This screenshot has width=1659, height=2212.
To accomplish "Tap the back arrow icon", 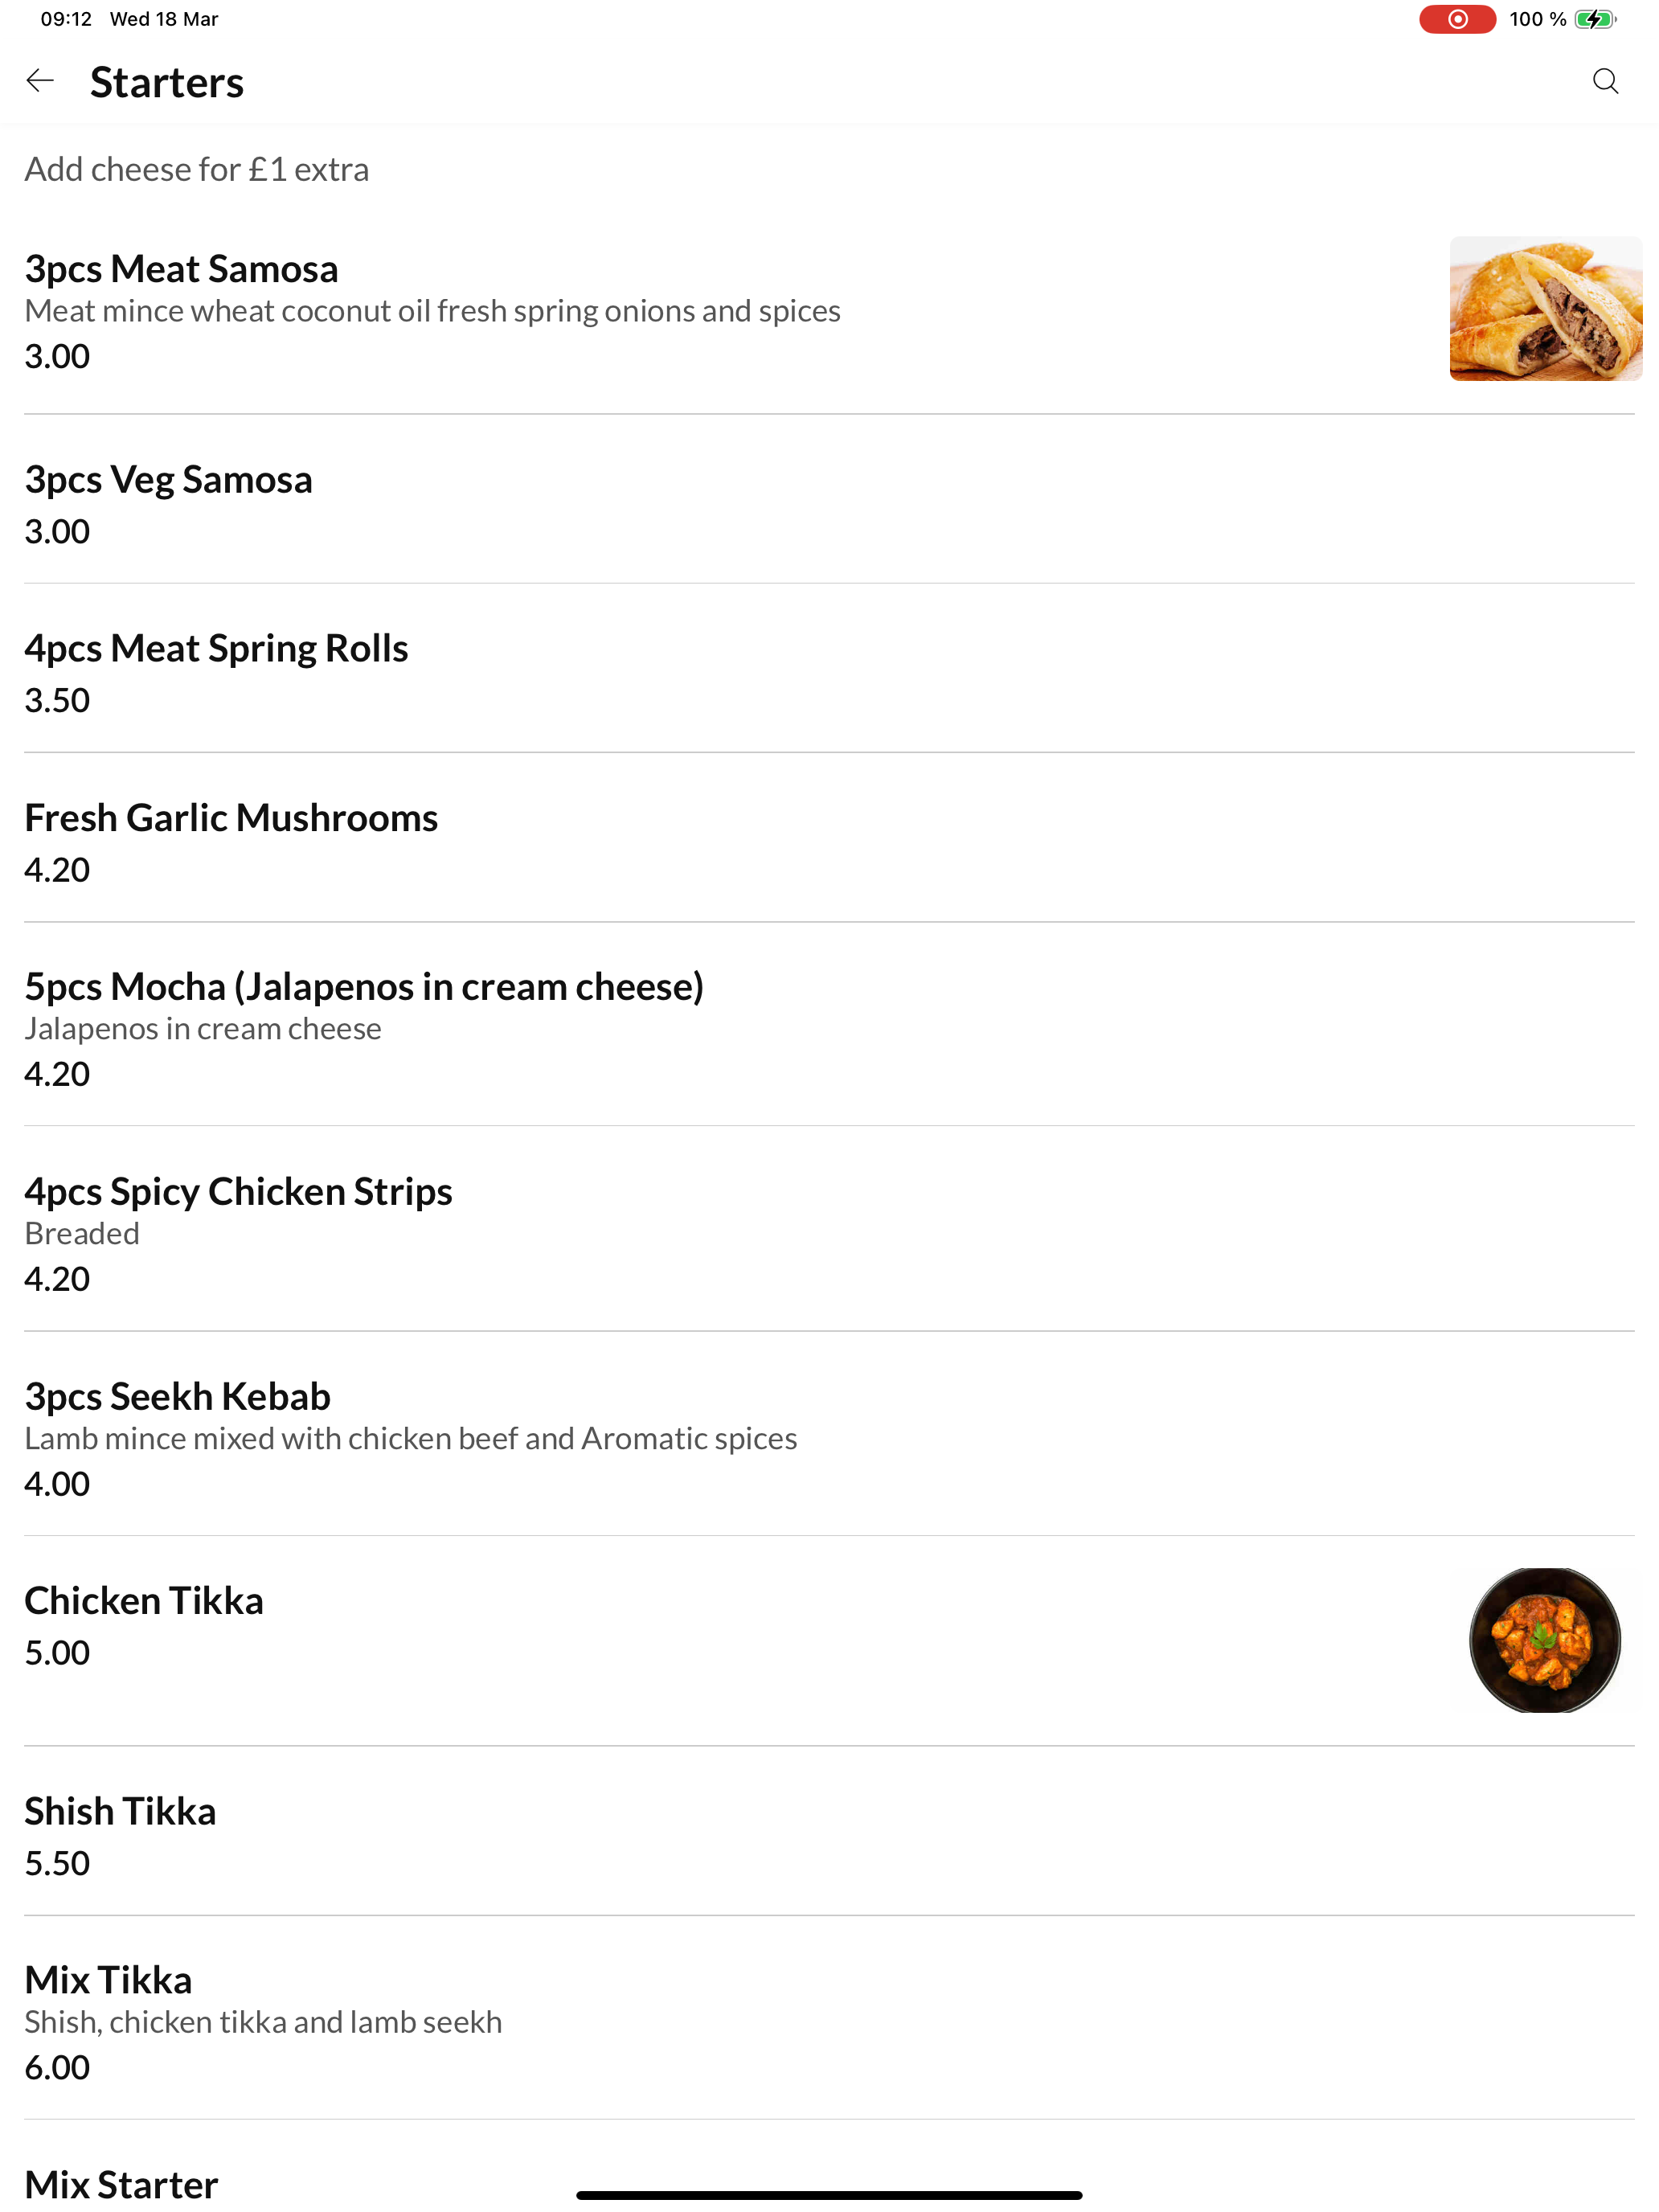I will 40,81.
